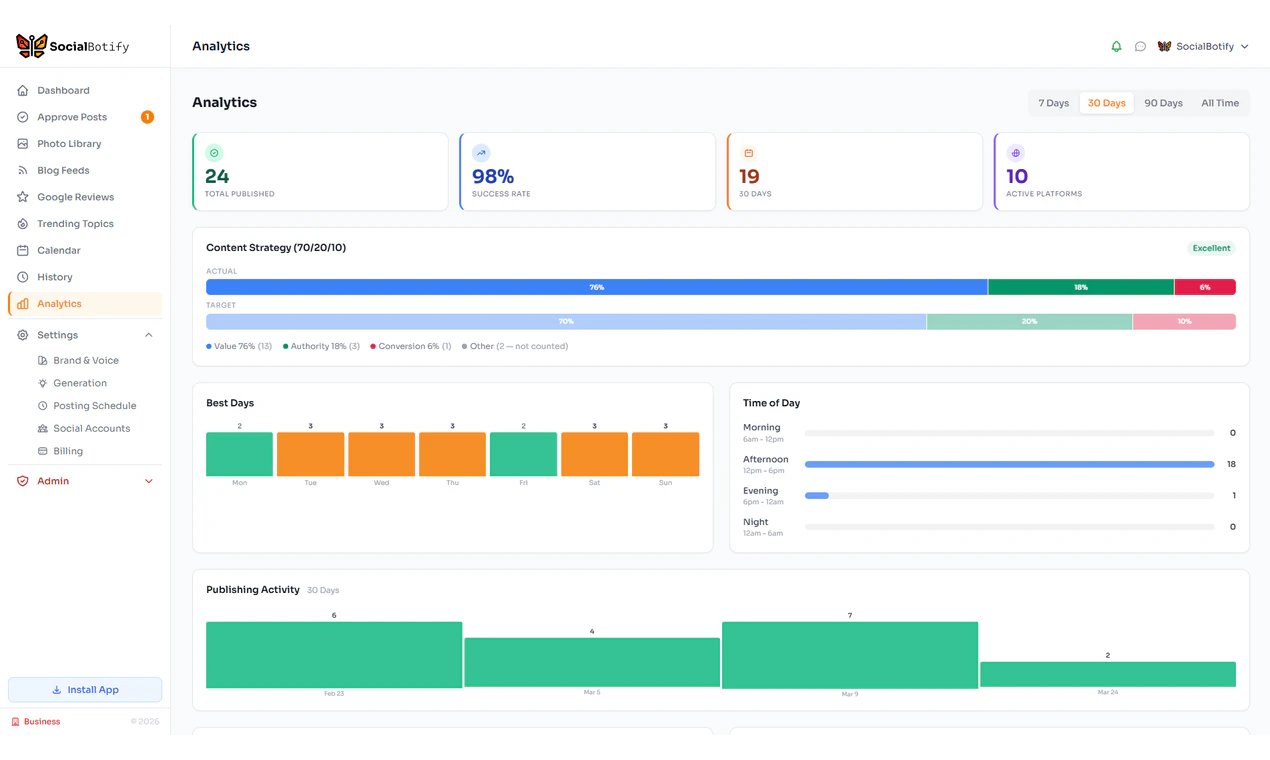Open Social Accounts settings
This screenshot has height=760, width=1270.
(x=91, y=428)
